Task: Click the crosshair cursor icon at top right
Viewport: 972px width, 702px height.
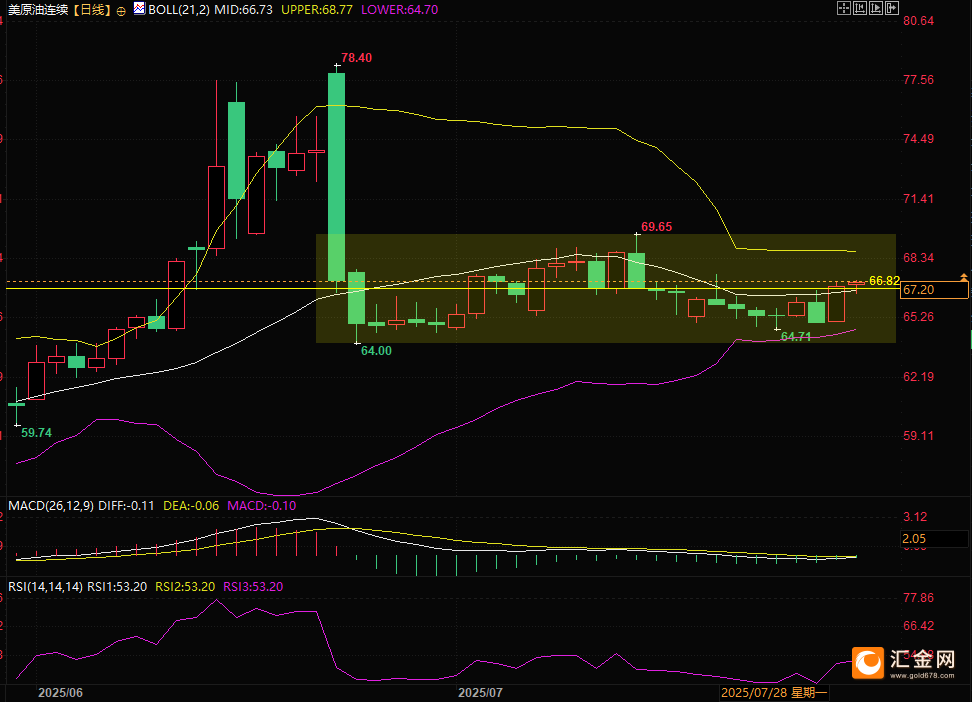Action: point(844,8)
